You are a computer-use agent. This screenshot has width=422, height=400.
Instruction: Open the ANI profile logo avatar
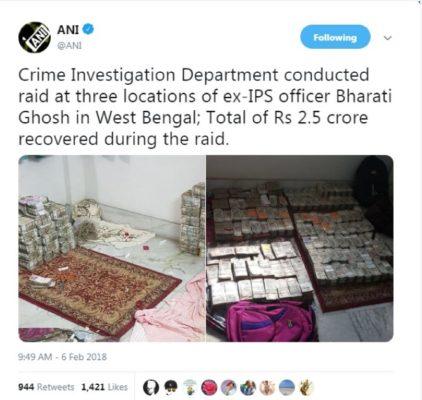click(34, 37)
